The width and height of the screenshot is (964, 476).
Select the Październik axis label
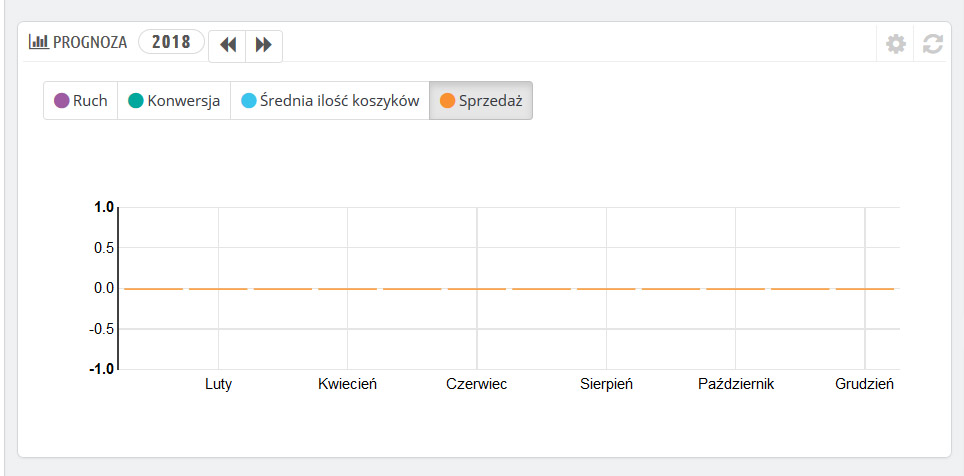pyautogui.click(x=736, y=384)
